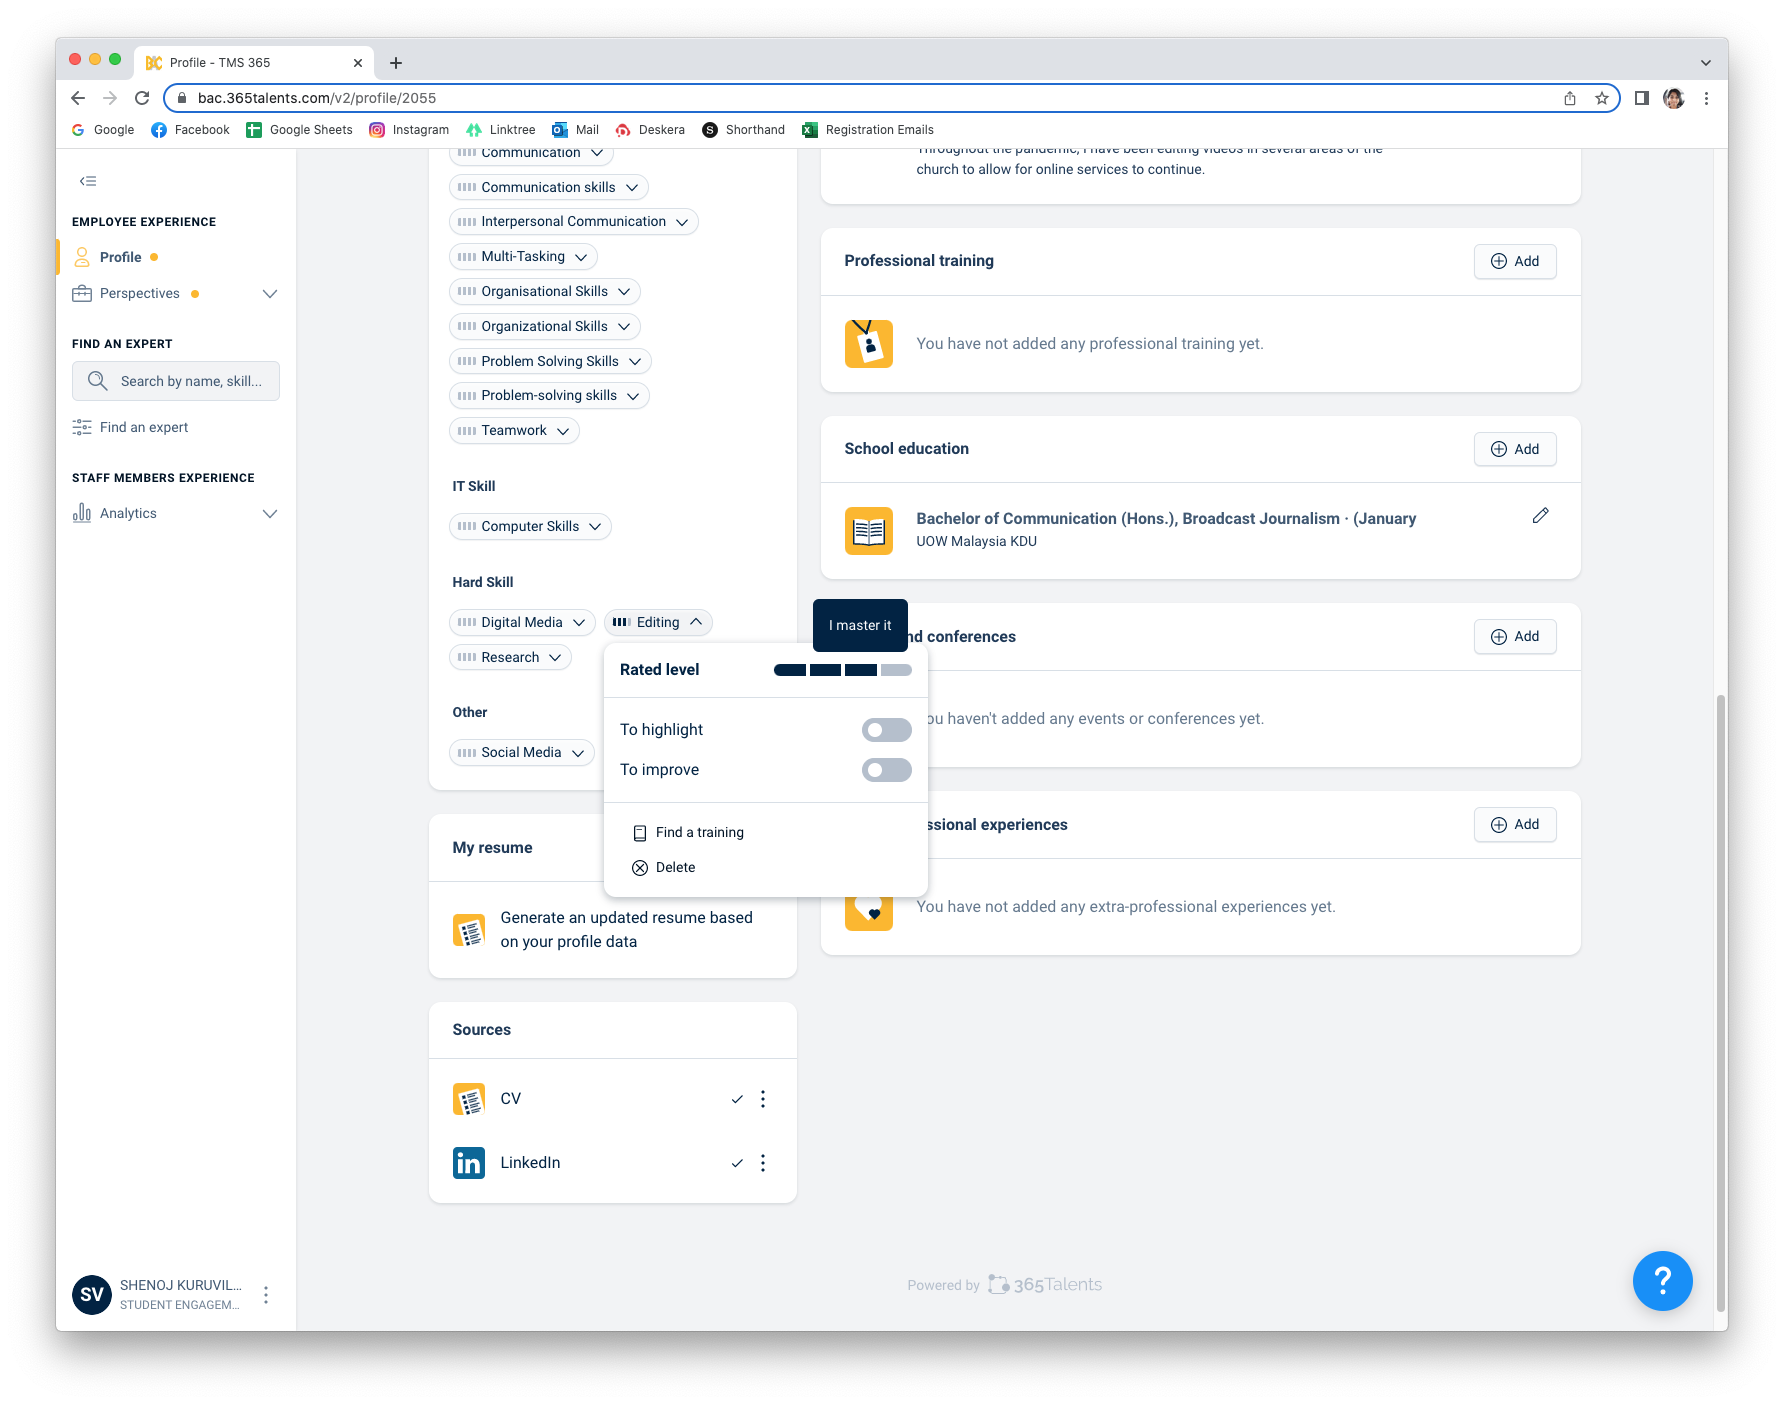Expand the Analytics sidebar section
This screenshot has width=1784, height=1405.
coord(269,514)
